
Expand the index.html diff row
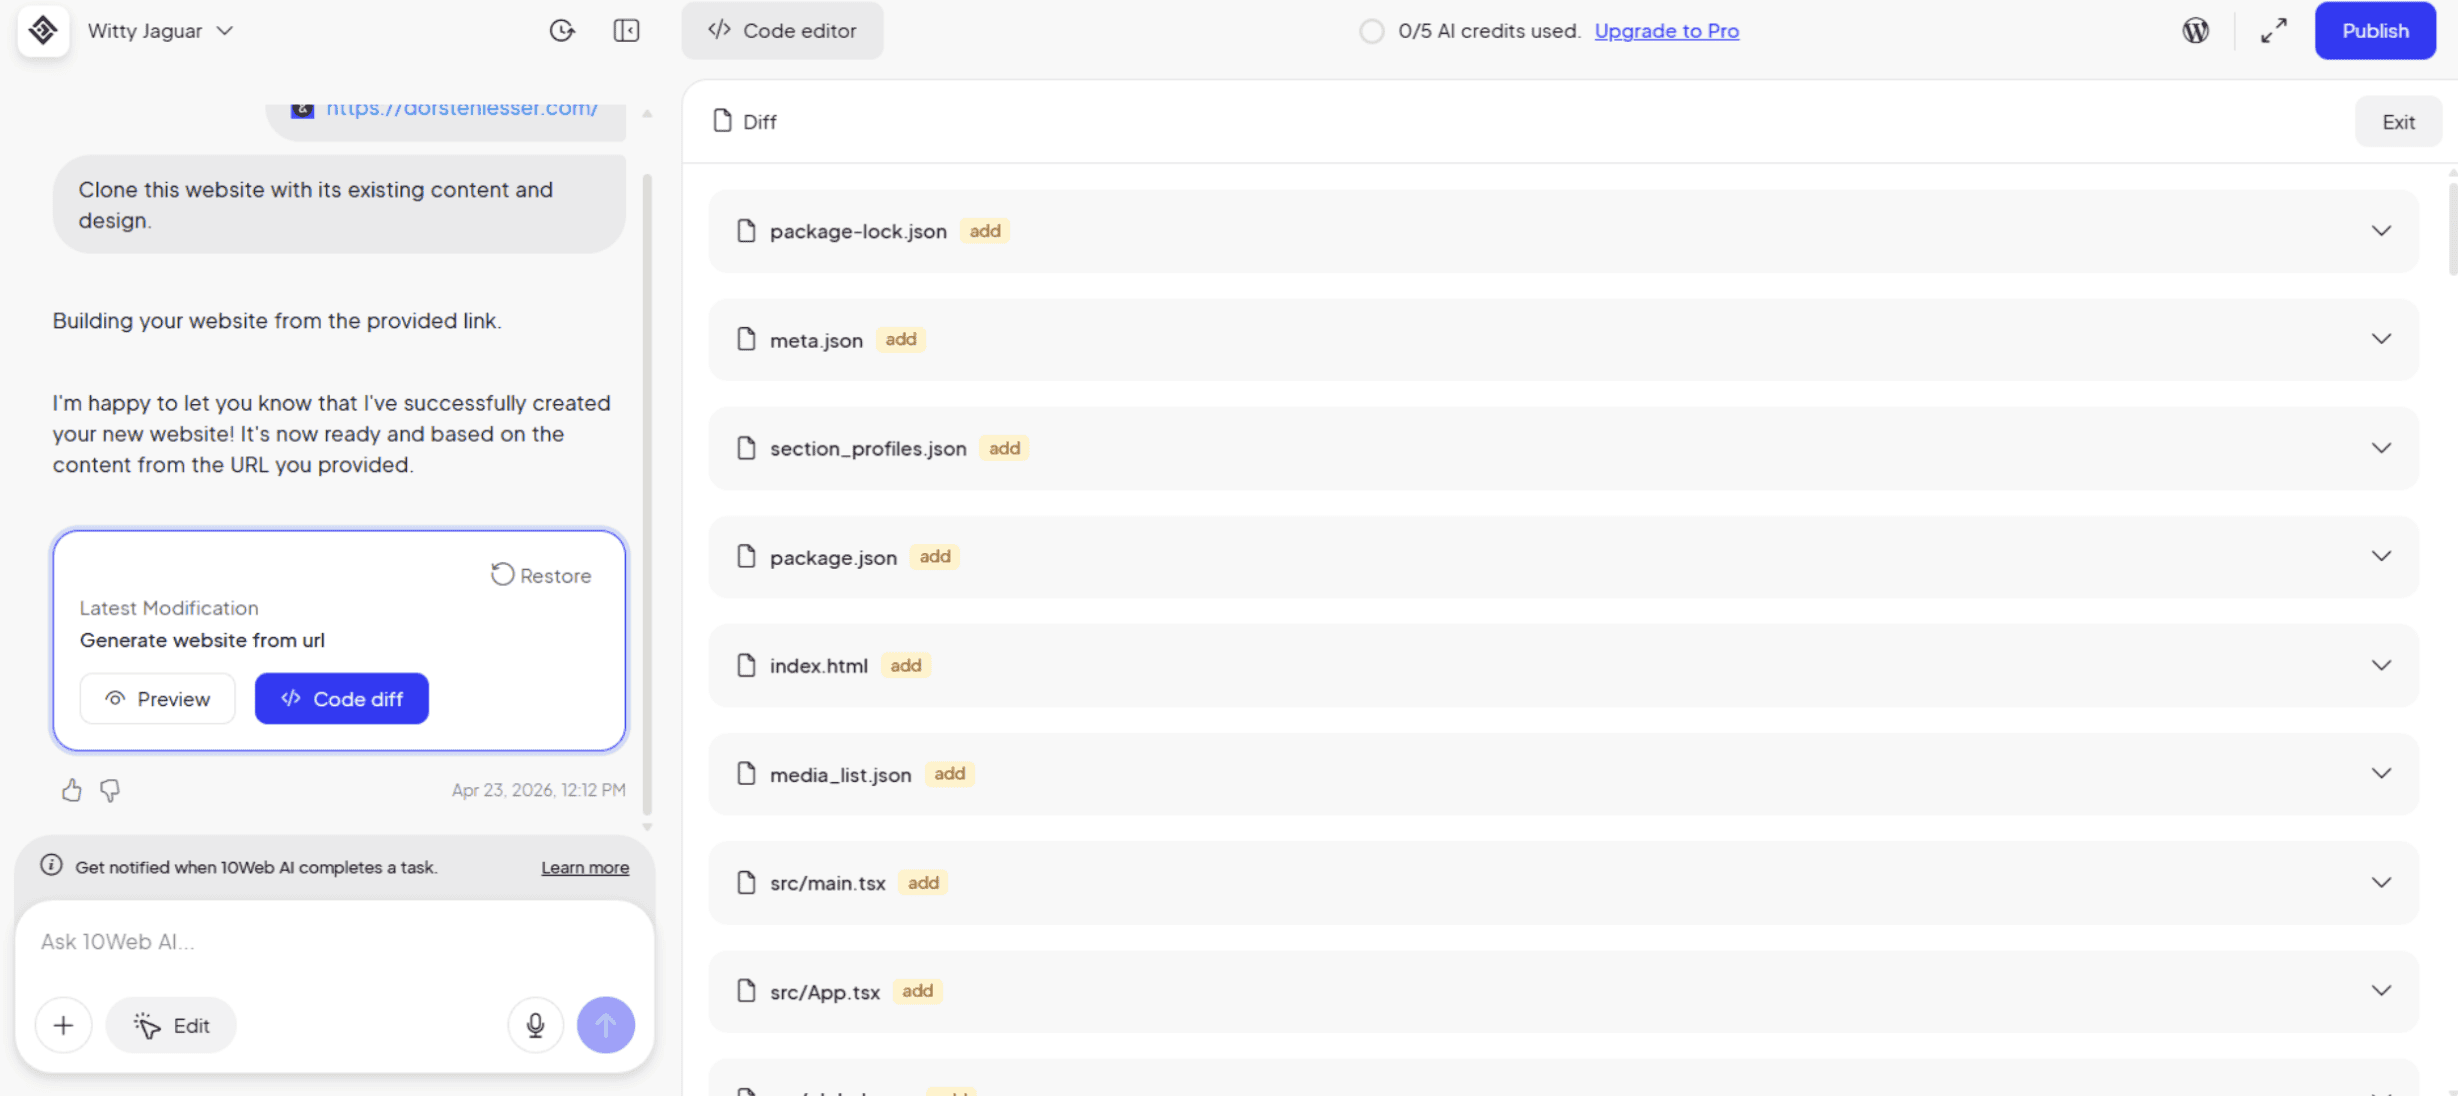[2381, 666]
